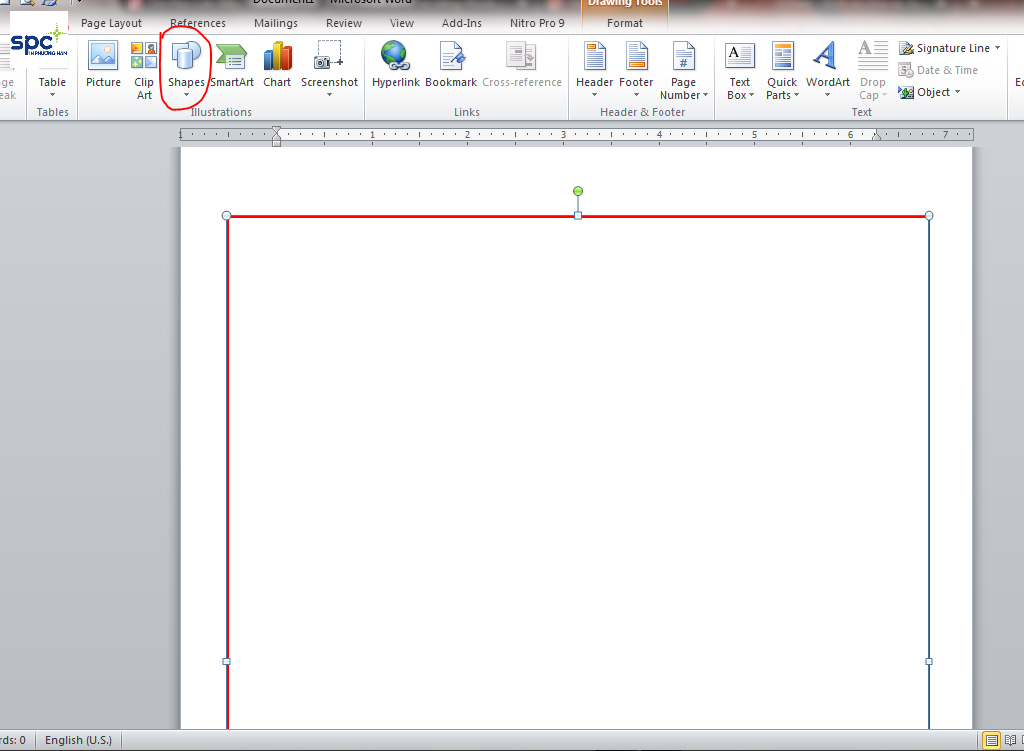Open the Clip Art pane
Image resolution: width=1024 pixels, height=751 pixels.
[144, 70]
